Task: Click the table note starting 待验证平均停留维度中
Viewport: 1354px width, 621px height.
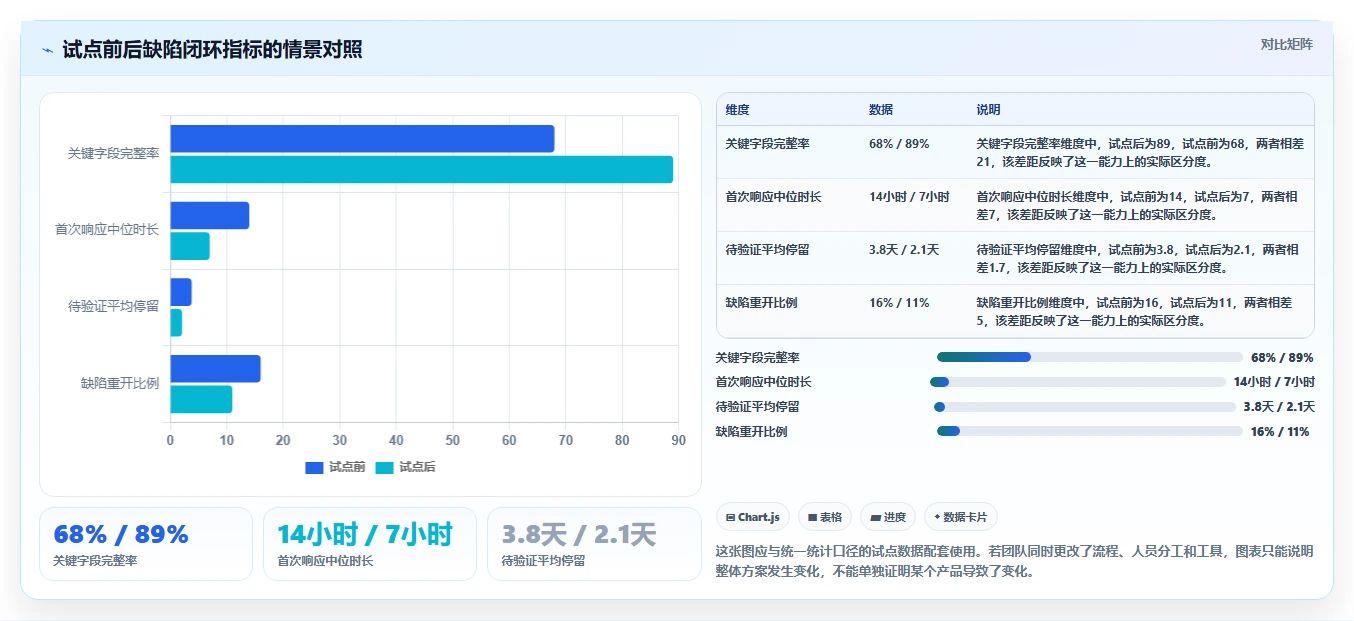Action: (1140, 258)
